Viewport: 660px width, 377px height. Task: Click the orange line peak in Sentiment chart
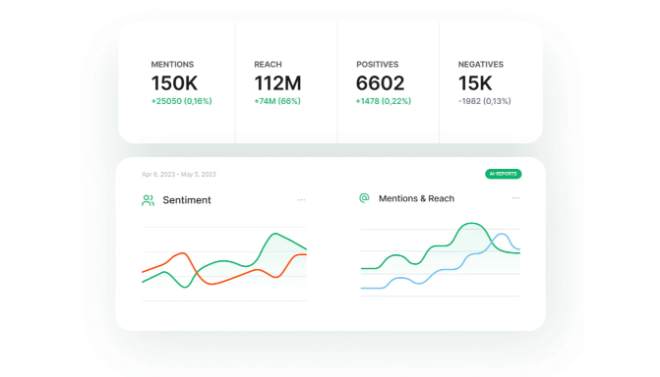pyautogui.click(x=182, y=253)
